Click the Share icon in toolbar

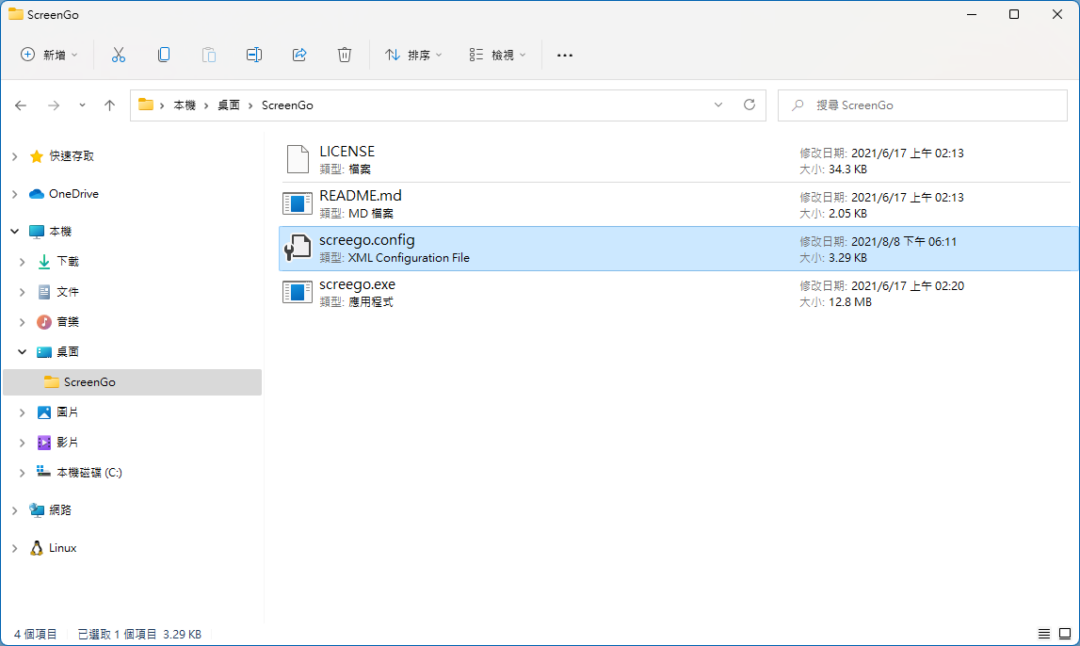300,55
